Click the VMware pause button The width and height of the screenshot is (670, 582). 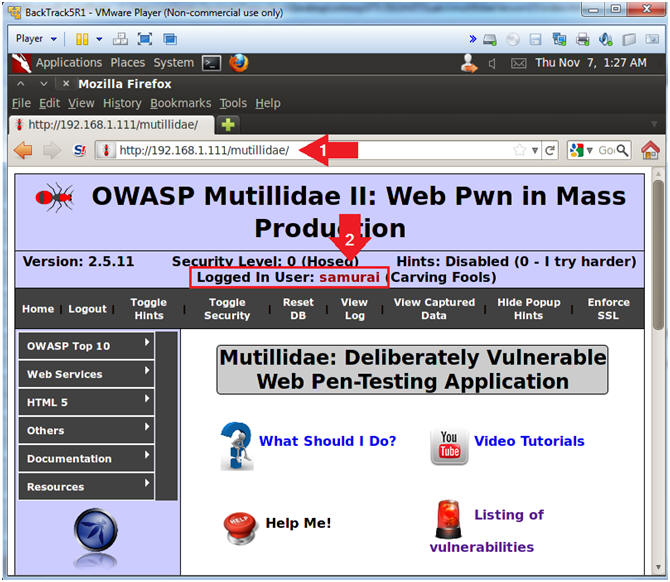(82, 39)
